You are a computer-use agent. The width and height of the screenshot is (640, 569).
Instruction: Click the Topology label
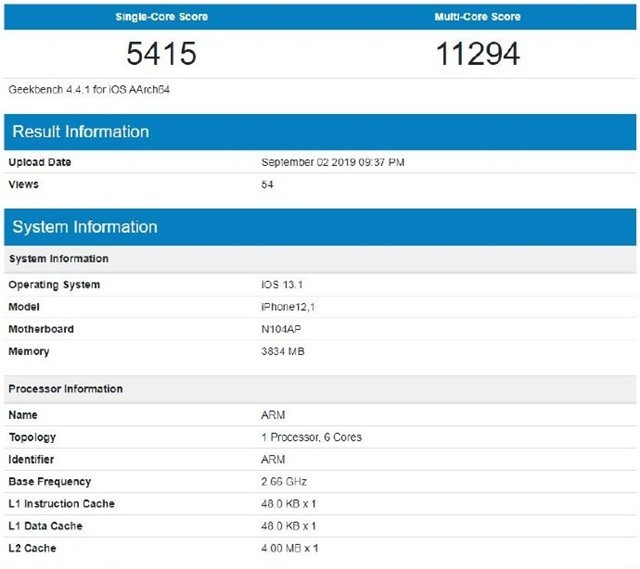[32, 438]
